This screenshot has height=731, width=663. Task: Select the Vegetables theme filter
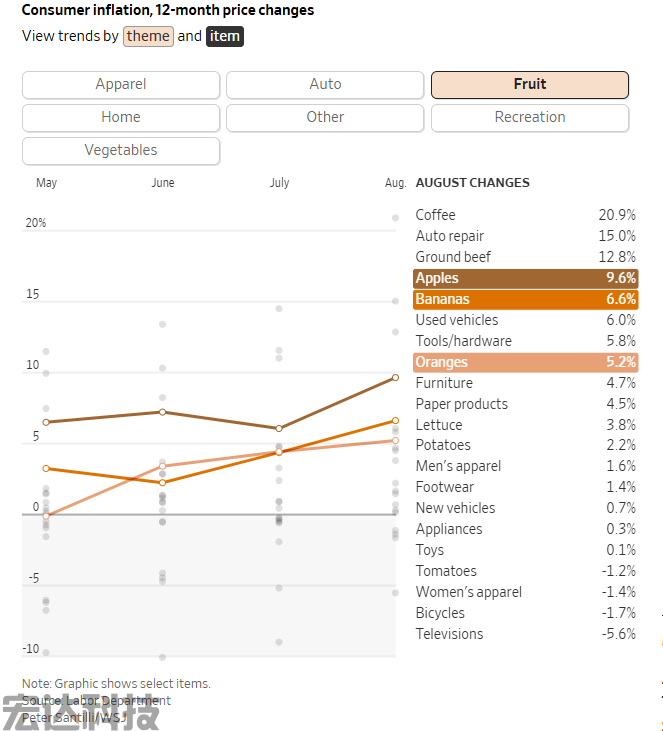coord(121,150)
